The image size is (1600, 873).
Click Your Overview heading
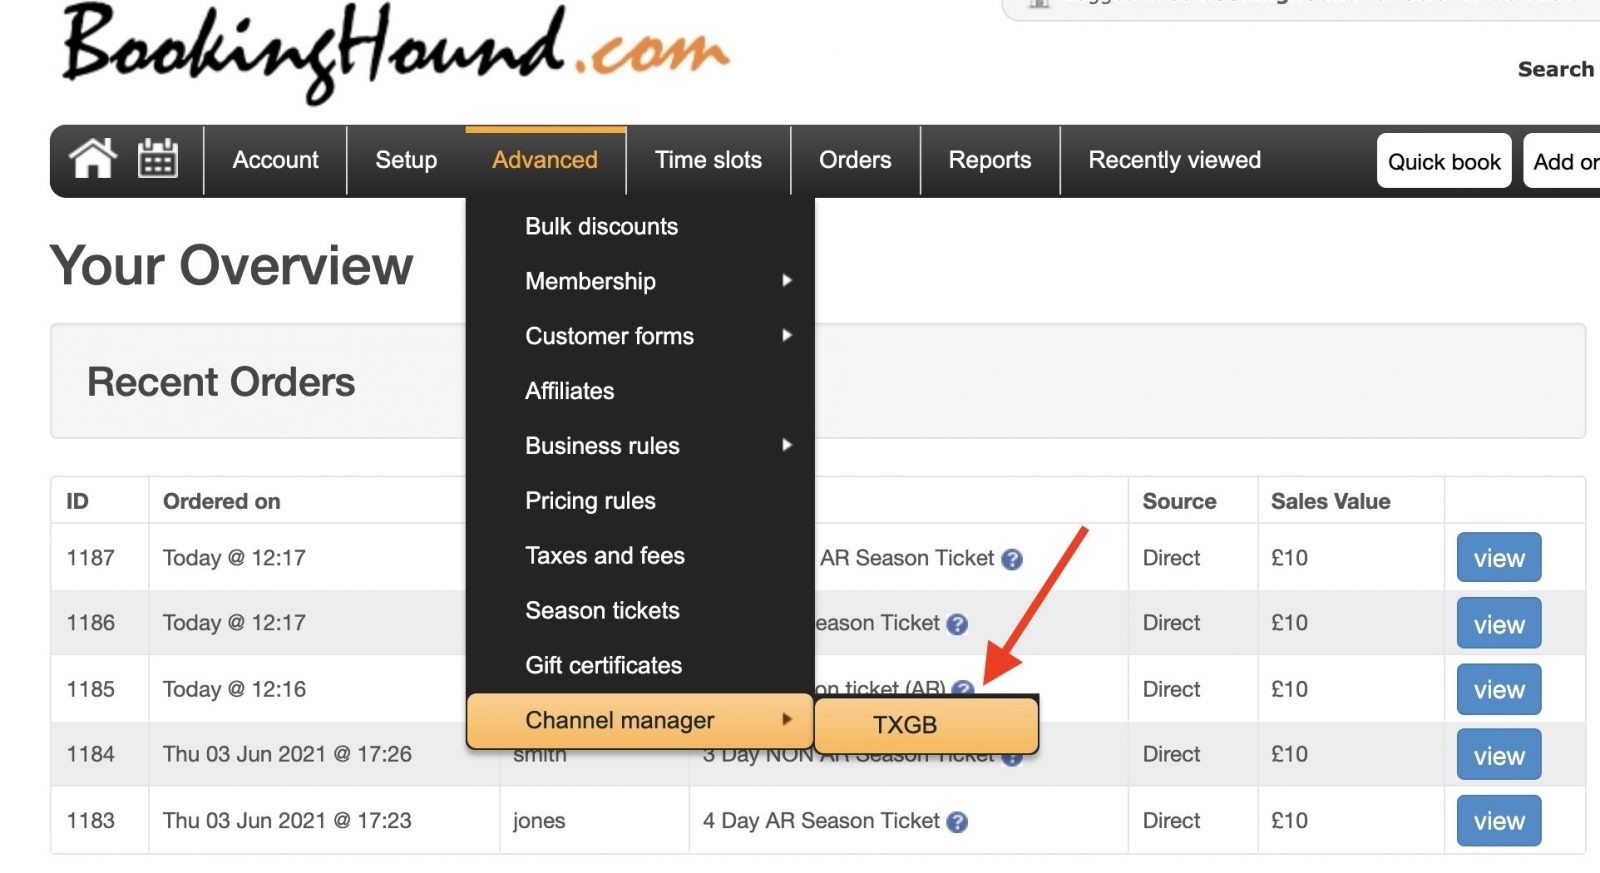point(231,265)
